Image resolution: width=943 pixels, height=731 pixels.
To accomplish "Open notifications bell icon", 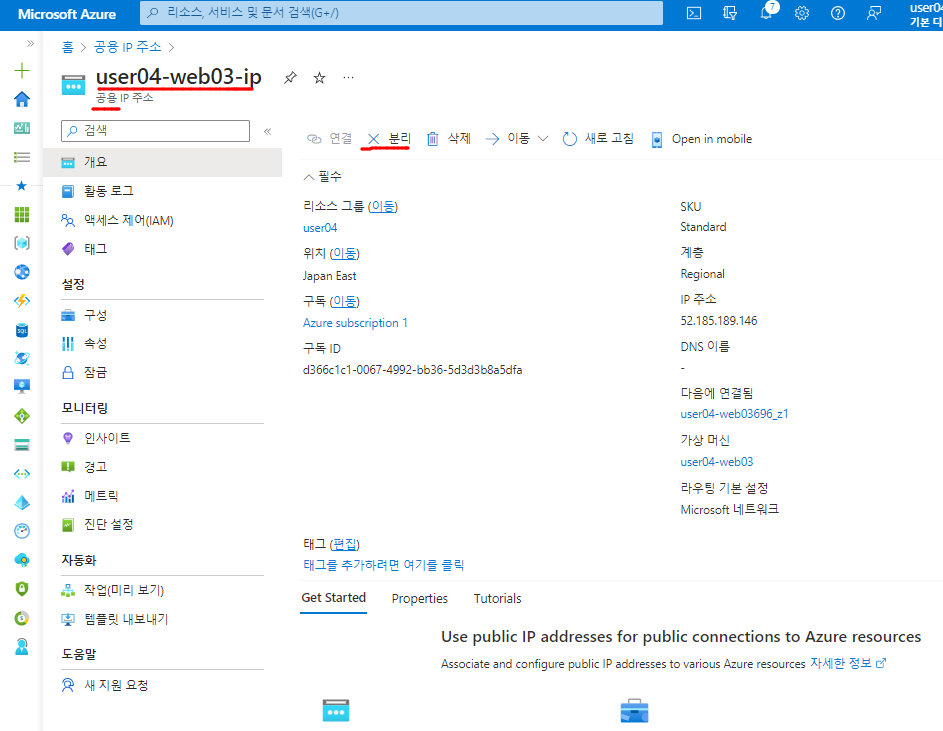I will [x=766, y=13].
